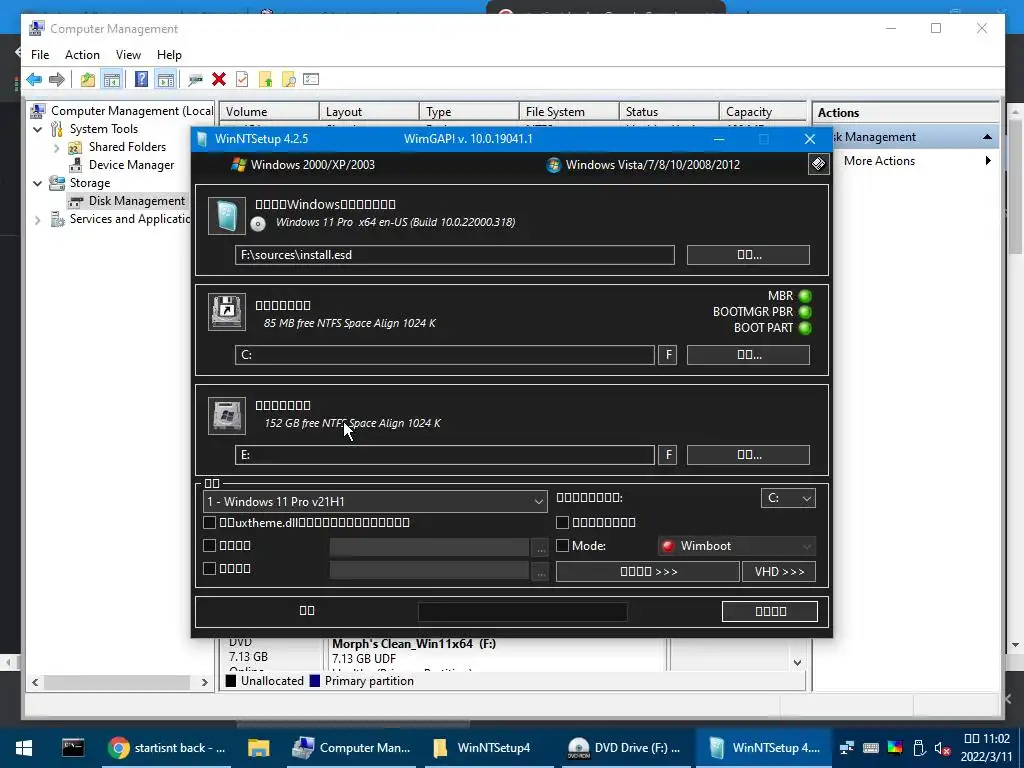The width and height of the screenshot is (1024, 768).
Task: Select Device Manager in the console tree
Action: [x=131, y=165]
